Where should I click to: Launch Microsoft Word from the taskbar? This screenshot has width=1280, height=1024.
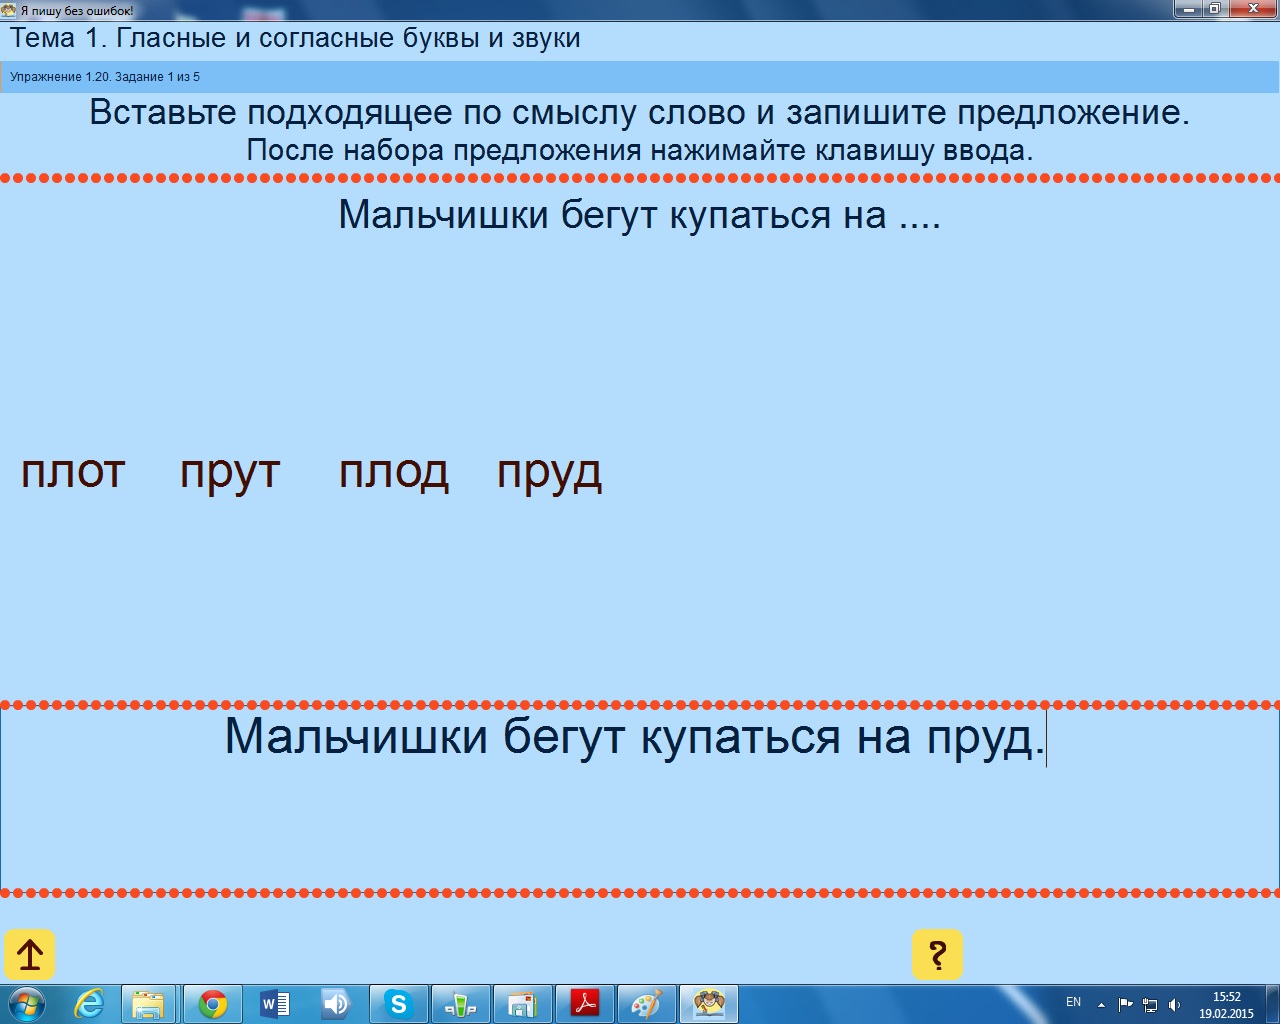click(274, 1004)
